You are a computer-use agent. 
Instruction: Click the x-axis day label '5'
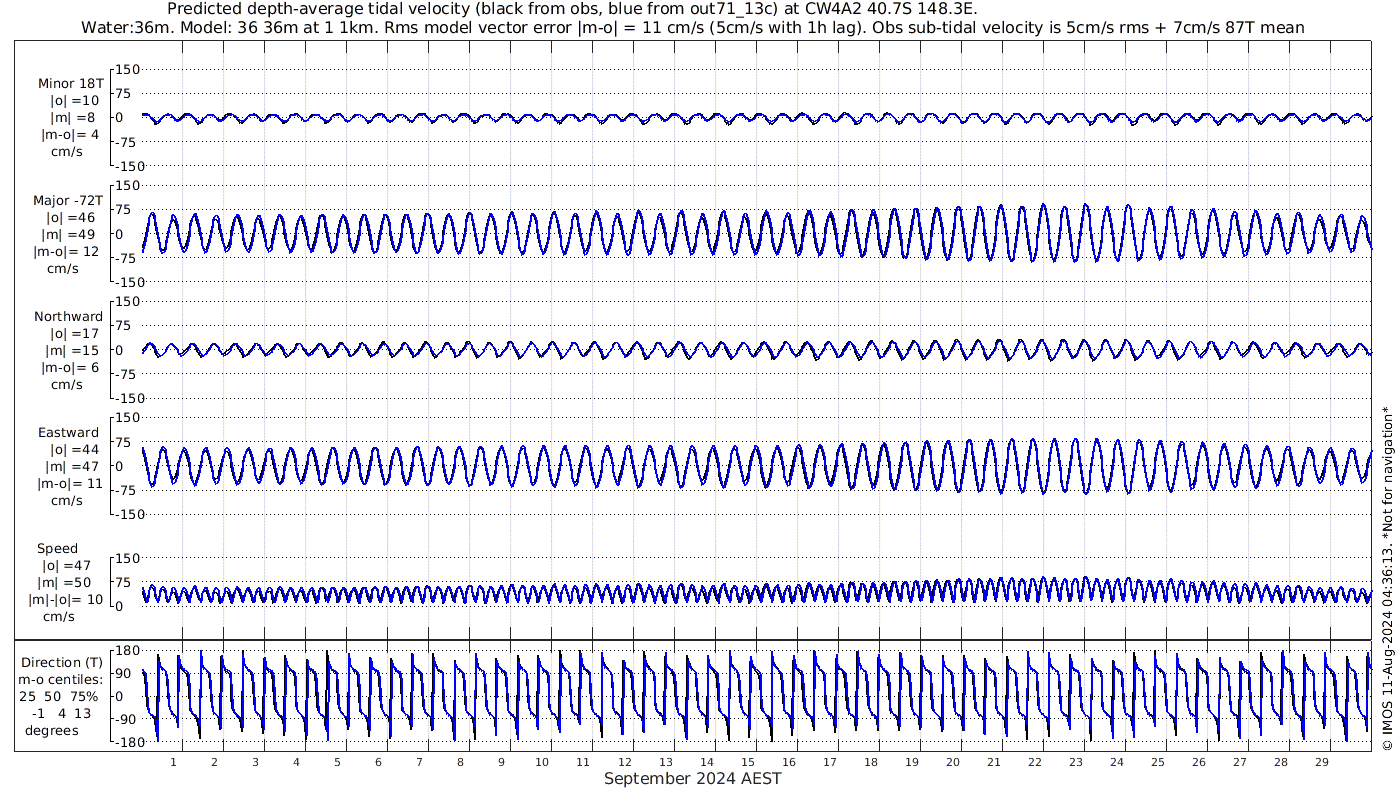(337, 762)
